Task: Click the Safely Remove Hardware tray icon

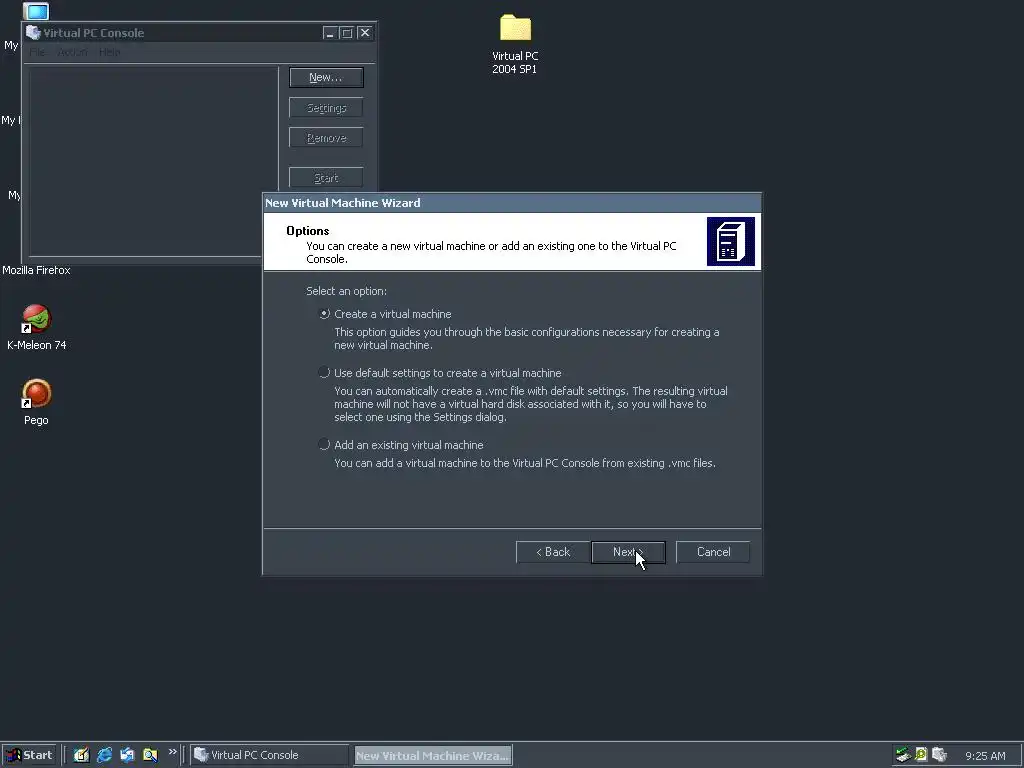Action: point(903,755)
